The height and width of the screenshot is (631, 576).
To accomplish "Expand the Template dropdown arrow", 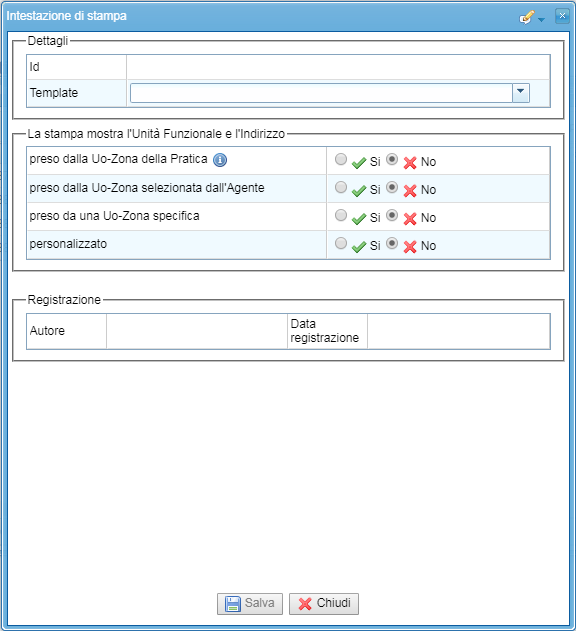I will point(520,93).
